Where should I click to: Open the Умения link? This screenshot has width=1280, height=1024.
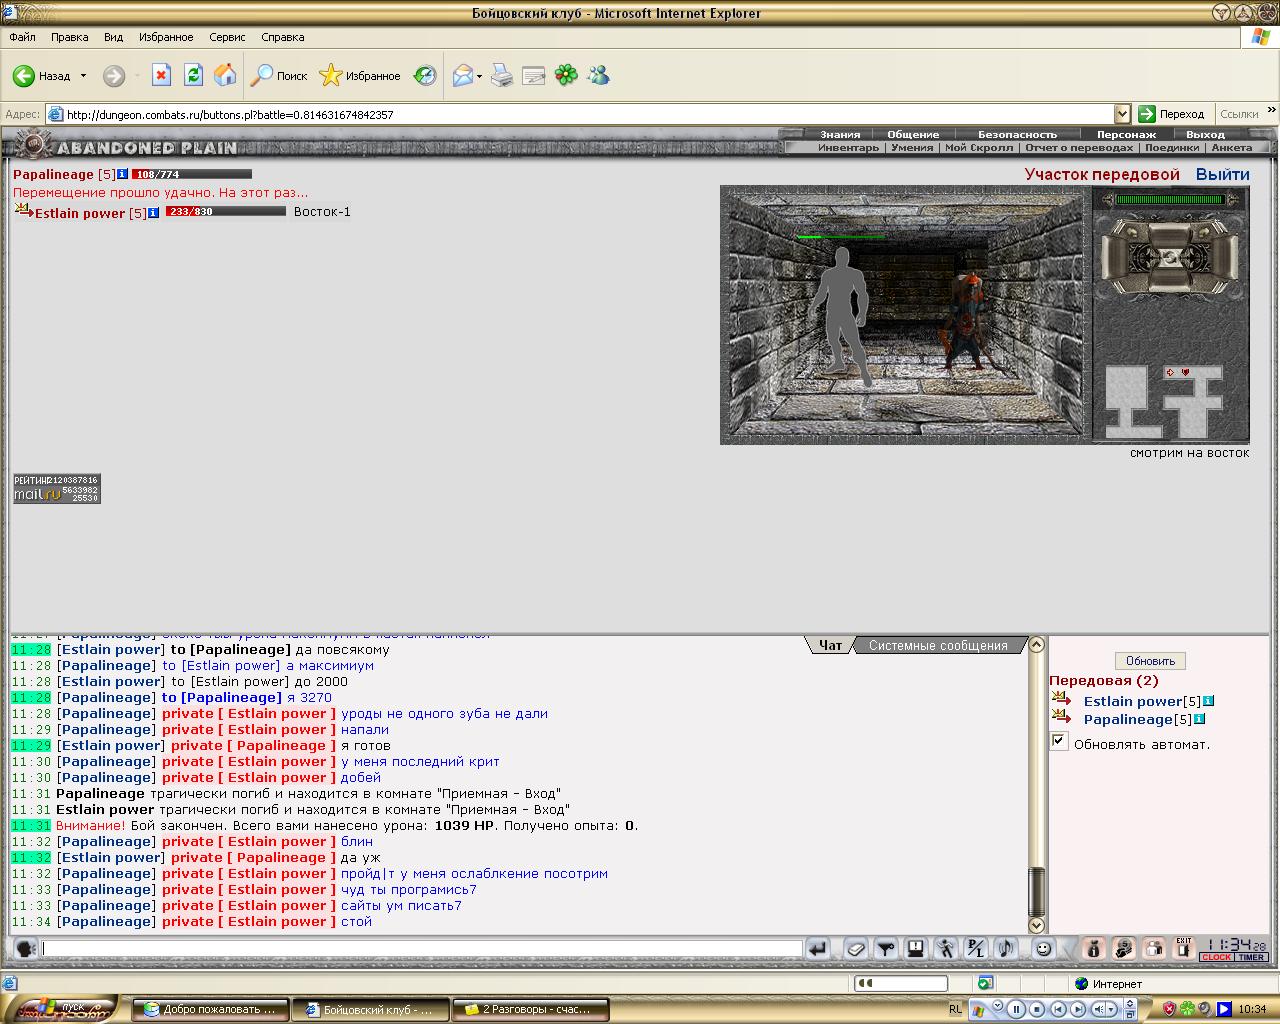(x=912, y=147)
